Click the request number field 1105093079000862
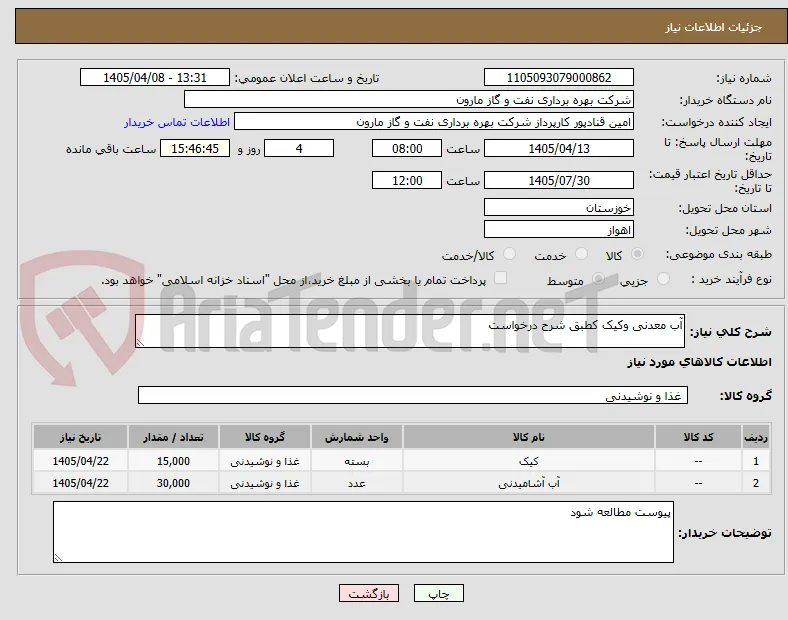This screenshot has height=620, width=788. pyautogui.click(x=558, y=77)
